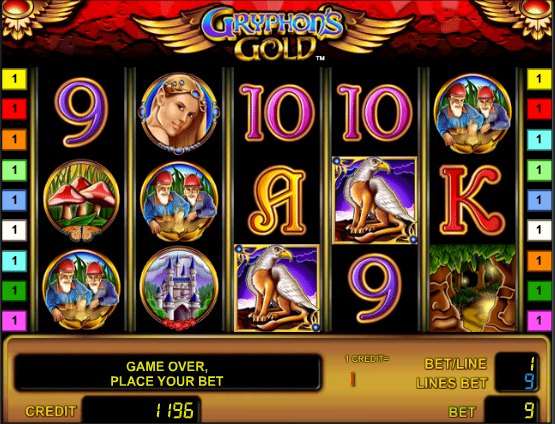Click the white payline marker on right
Screen dimensions: 555x424
point(539,230)
